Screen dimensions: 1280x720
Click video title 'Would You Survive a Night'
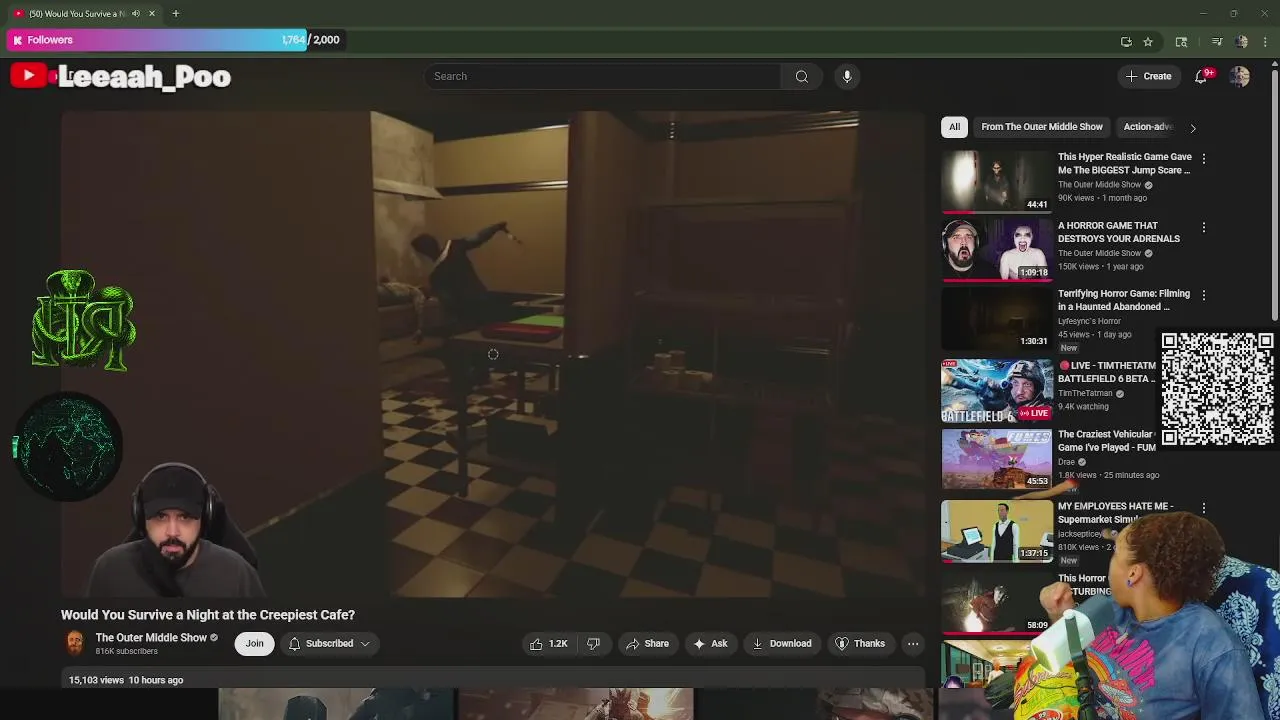tap(208, 615)
